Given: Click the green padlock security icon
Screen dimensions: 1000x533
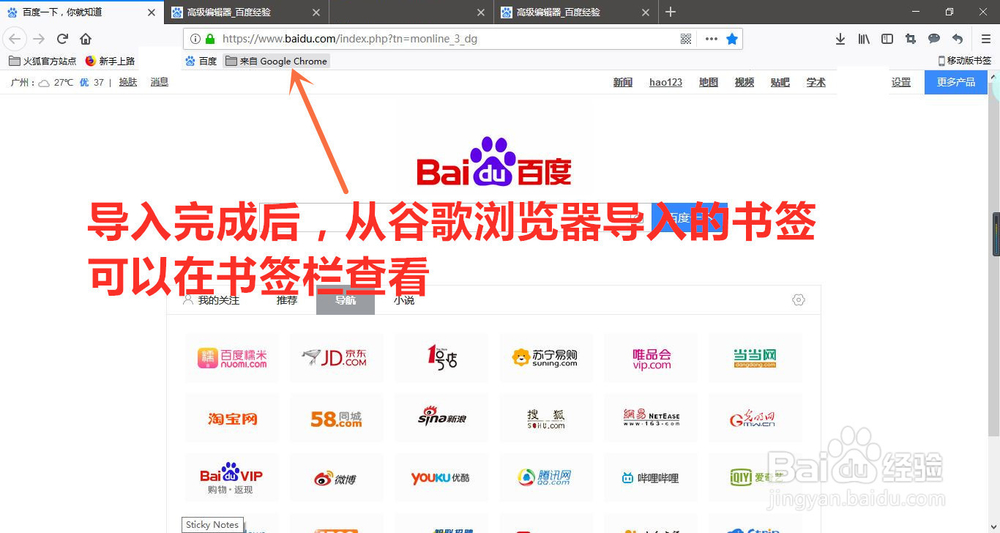Looking at the screenshot, I should [x=210, y=39].
